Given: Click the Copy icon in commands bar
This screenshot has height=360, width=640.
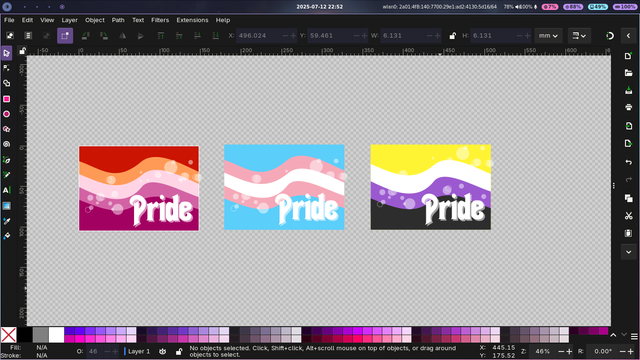Looking at the screenshot, I should coord(629,198).
